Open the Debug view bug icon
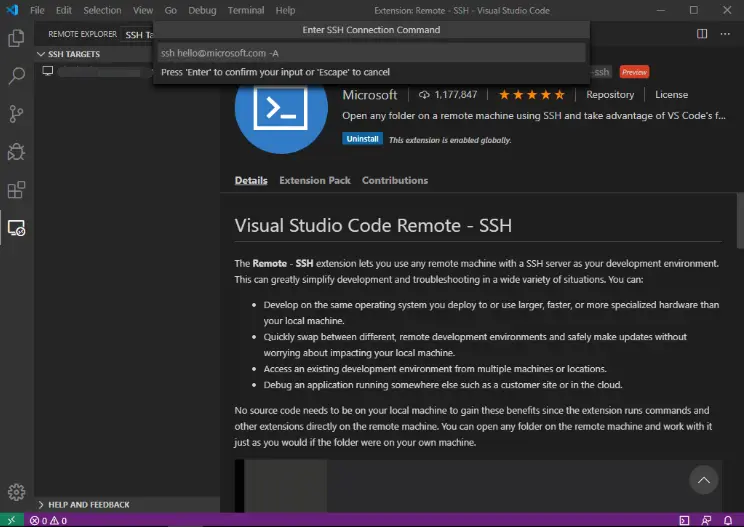Image resolution: width=744 pixels, height=527 pixels. 16,152
